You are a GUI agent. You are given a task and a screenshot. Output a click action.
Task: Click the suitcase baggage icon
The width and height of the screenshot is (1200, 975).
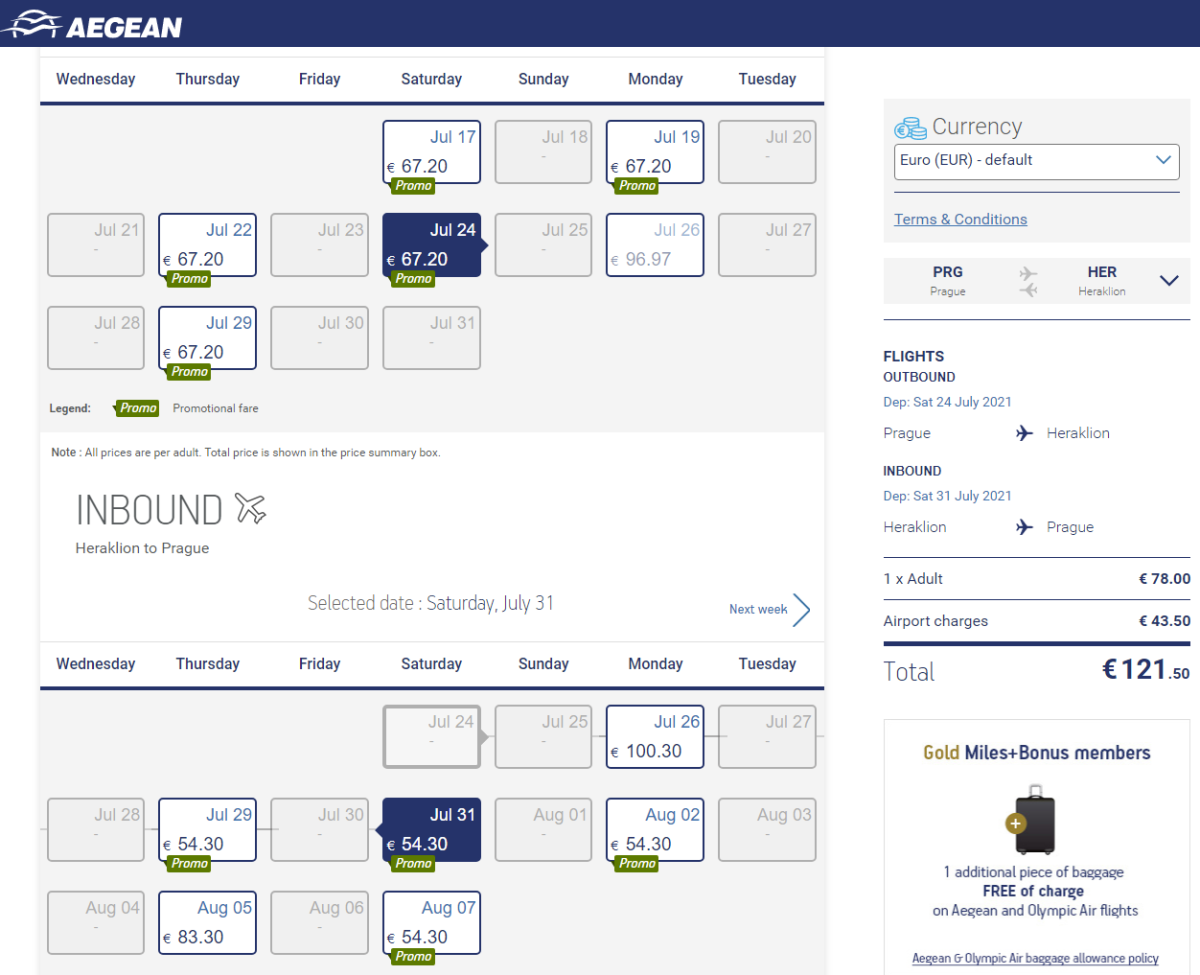coord(1034,820)
